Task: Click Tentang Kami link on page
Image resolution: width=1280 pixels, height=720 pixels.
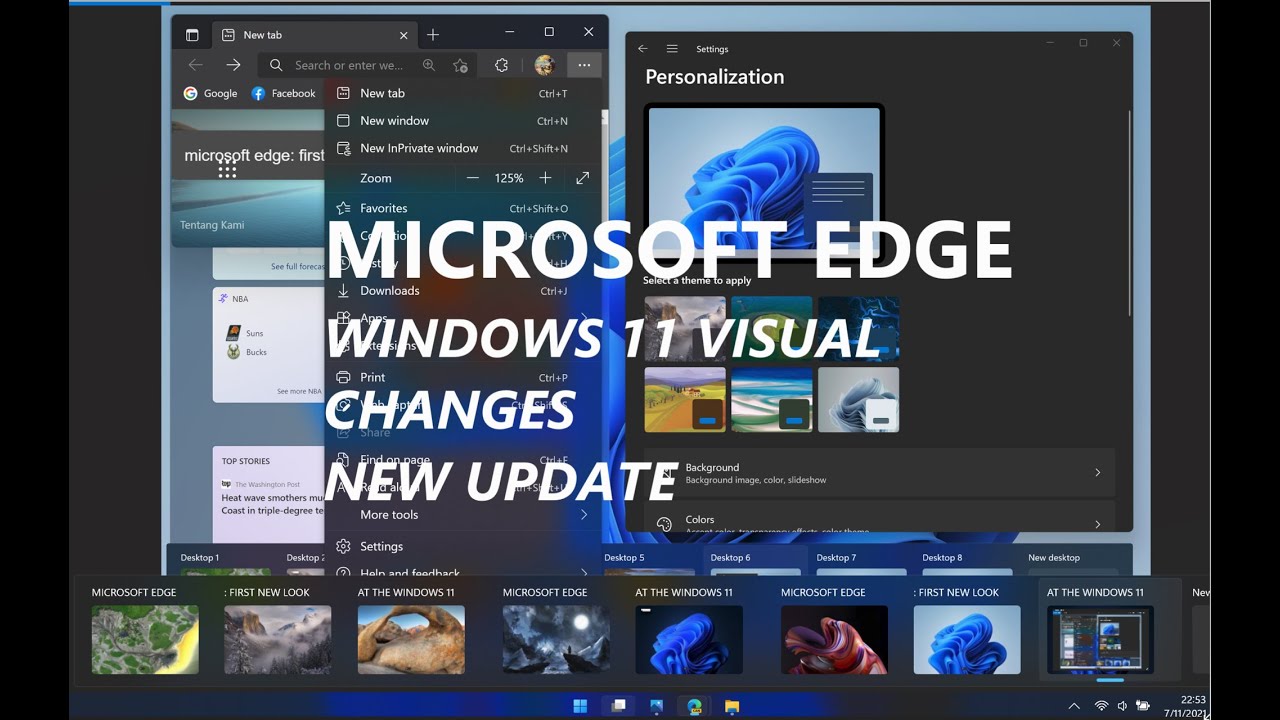Action: tap(212, 225)
